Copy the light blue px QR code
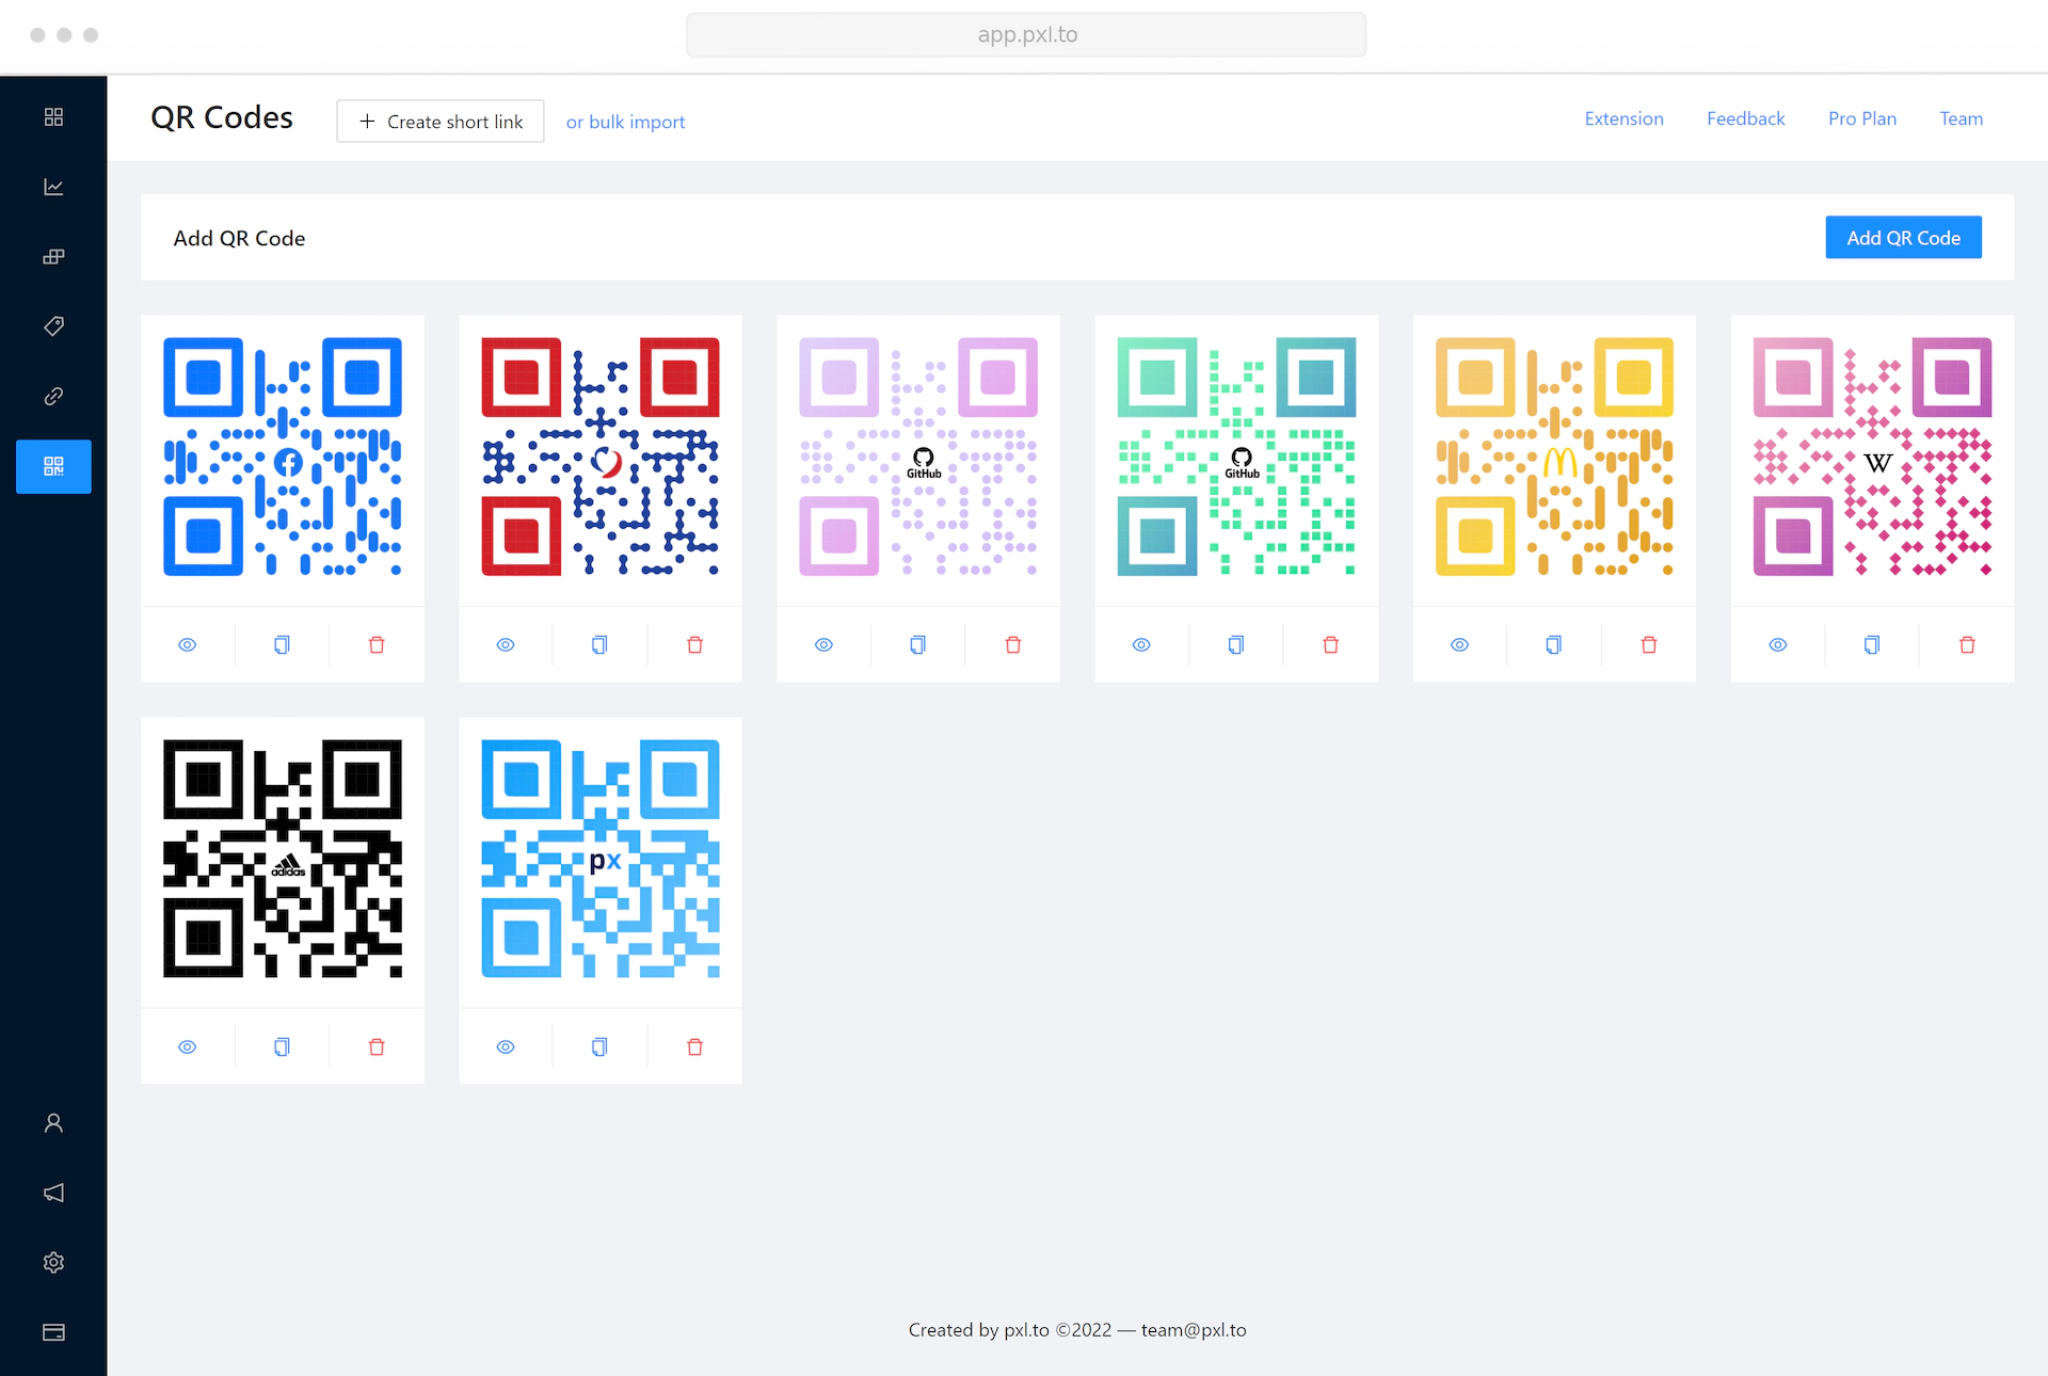Viewport: 2048px width, 1376px height. tap(600, 1047)
